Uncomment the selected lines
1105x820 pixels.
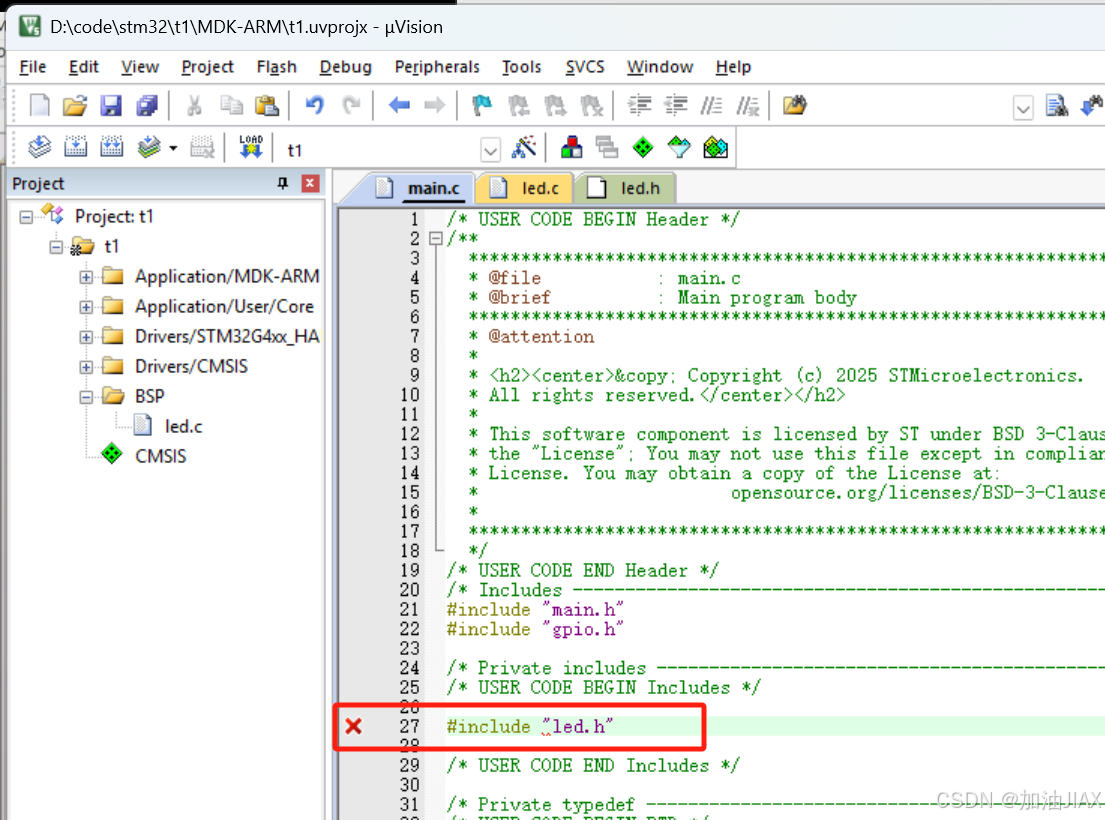(748, 106)
